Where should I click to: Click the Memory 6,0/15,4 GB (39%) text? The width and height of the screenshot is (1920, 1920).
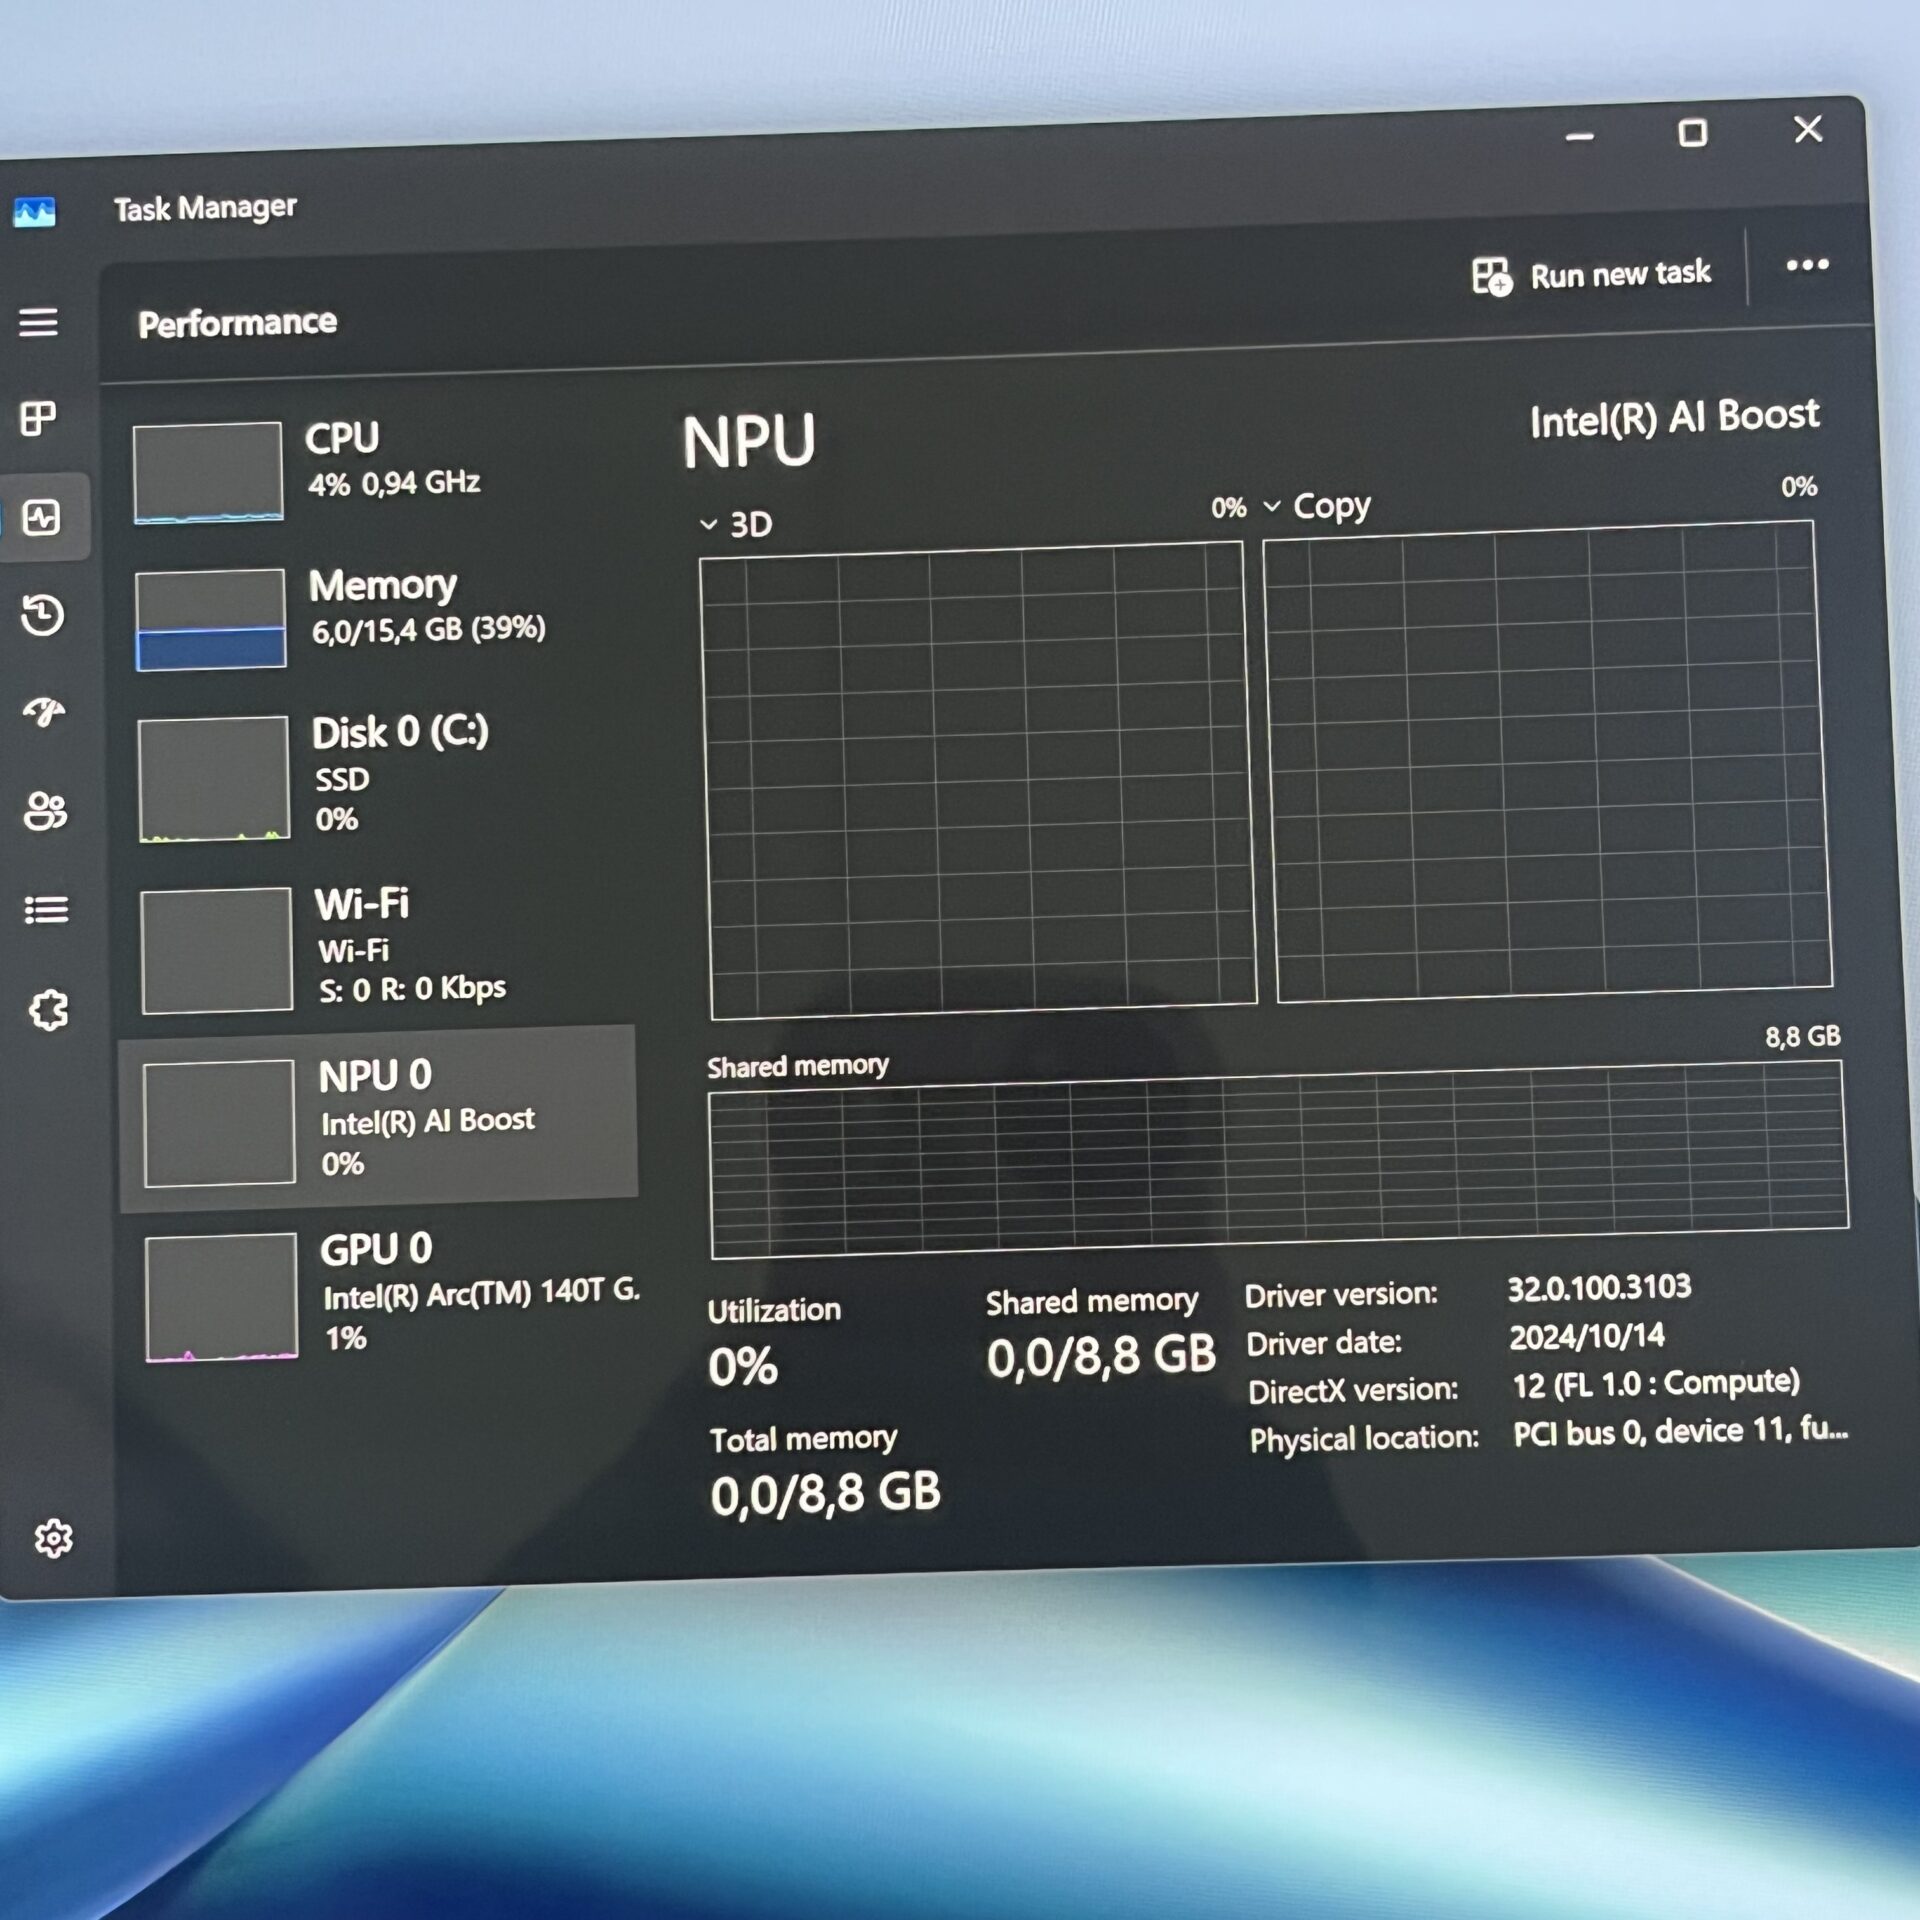(428, 630)
